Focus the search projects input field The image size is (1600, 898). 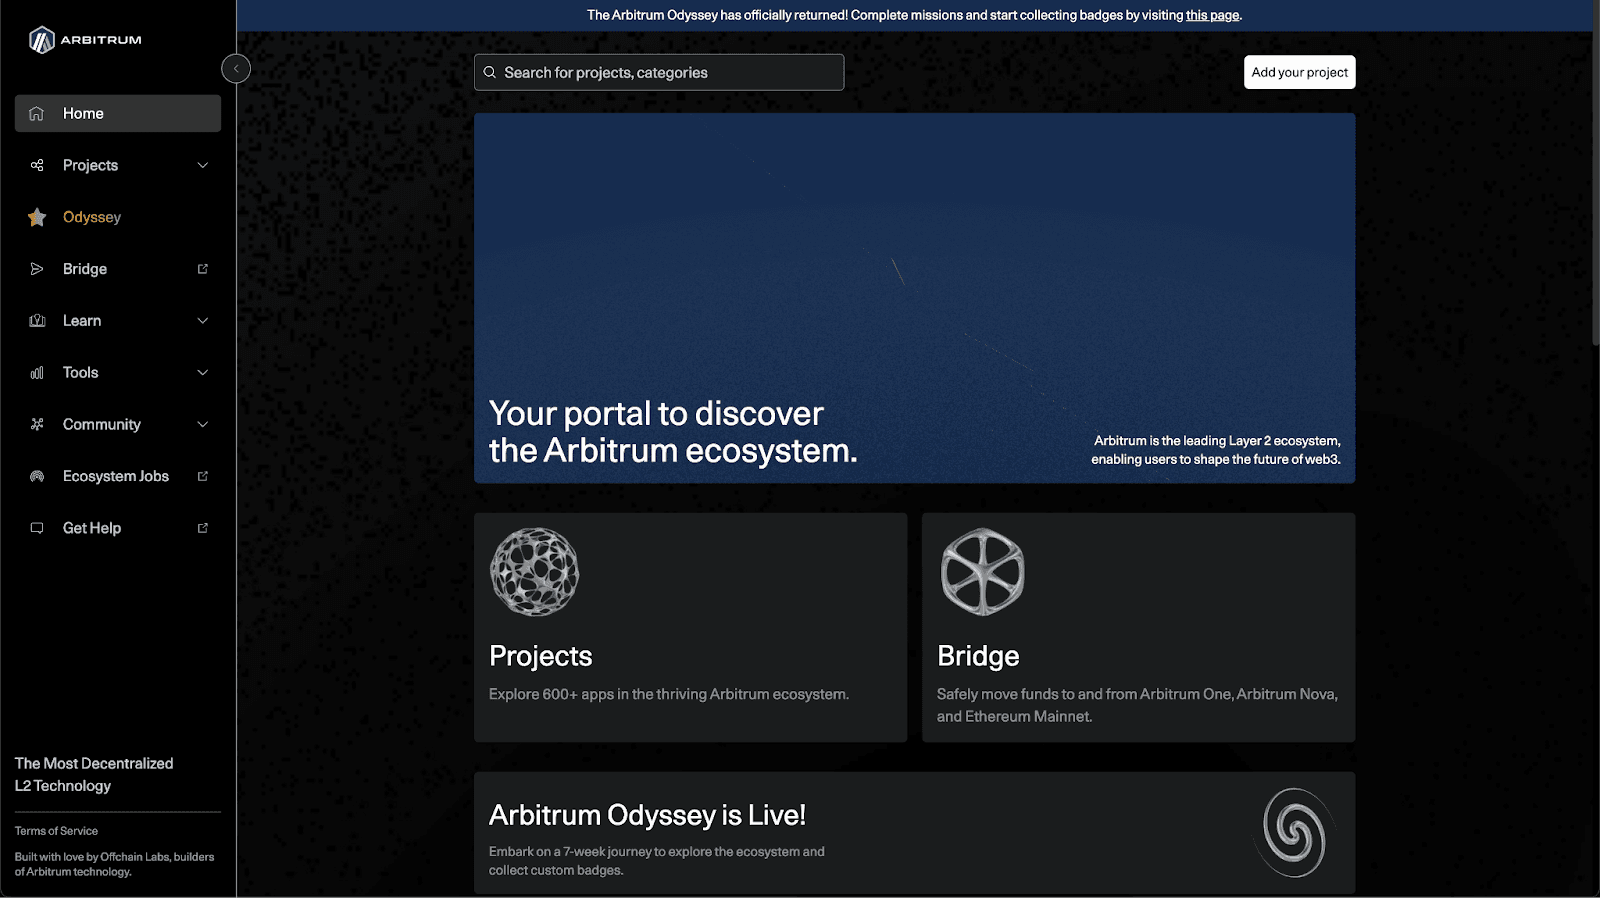(659, 72)
